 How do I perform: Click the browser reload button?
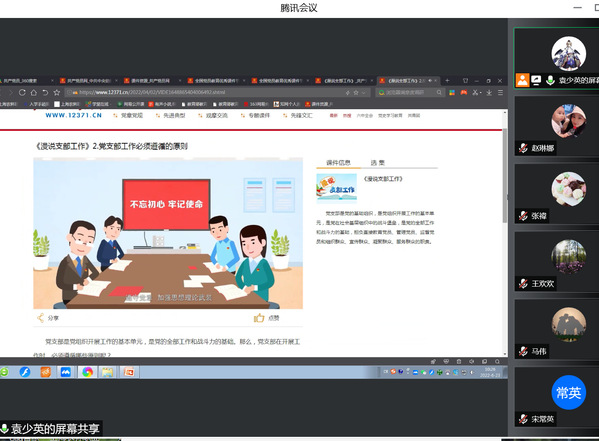pos(22,92)
